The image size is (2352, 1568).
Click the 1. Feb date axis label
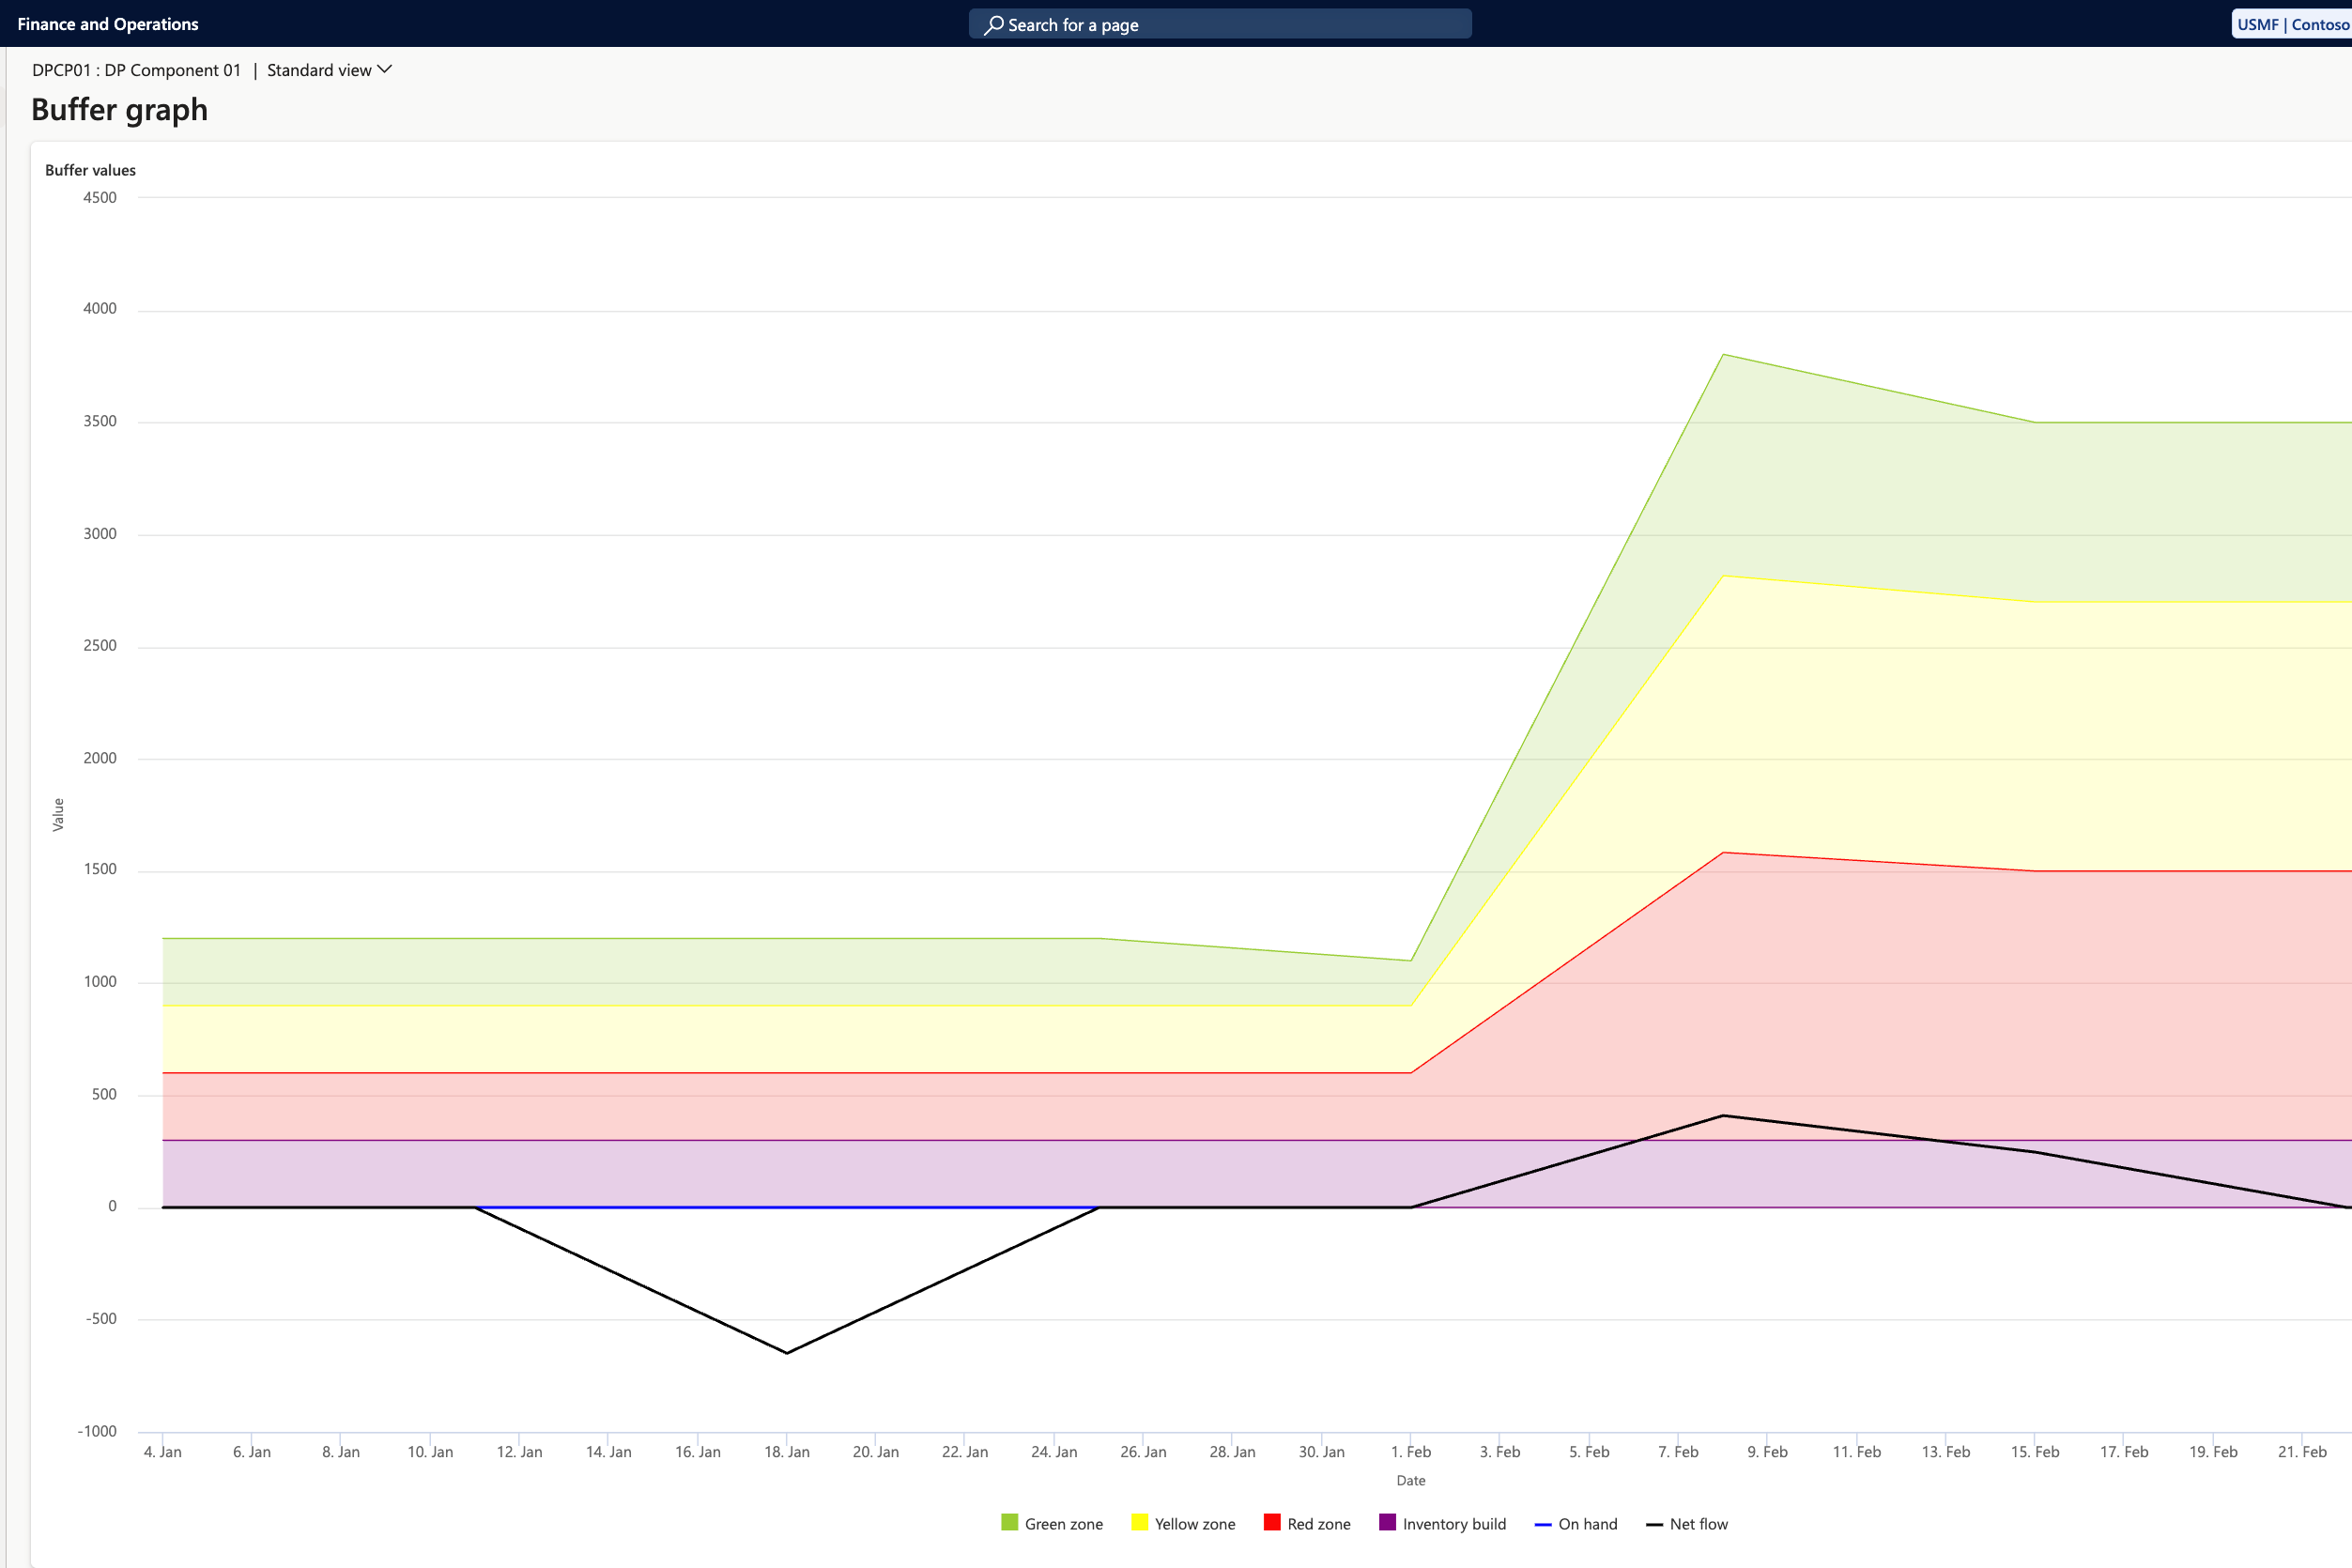pyautogui.click(x=1410, y=1451)
